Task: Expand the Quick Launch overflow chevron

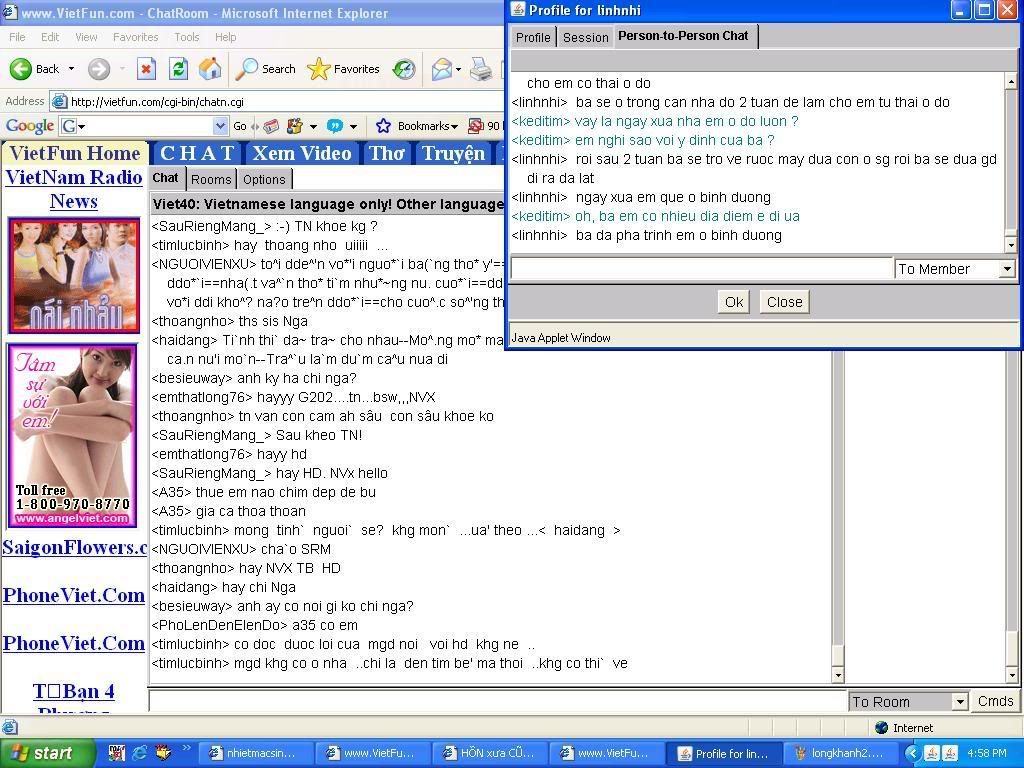Action: point(186,748)
